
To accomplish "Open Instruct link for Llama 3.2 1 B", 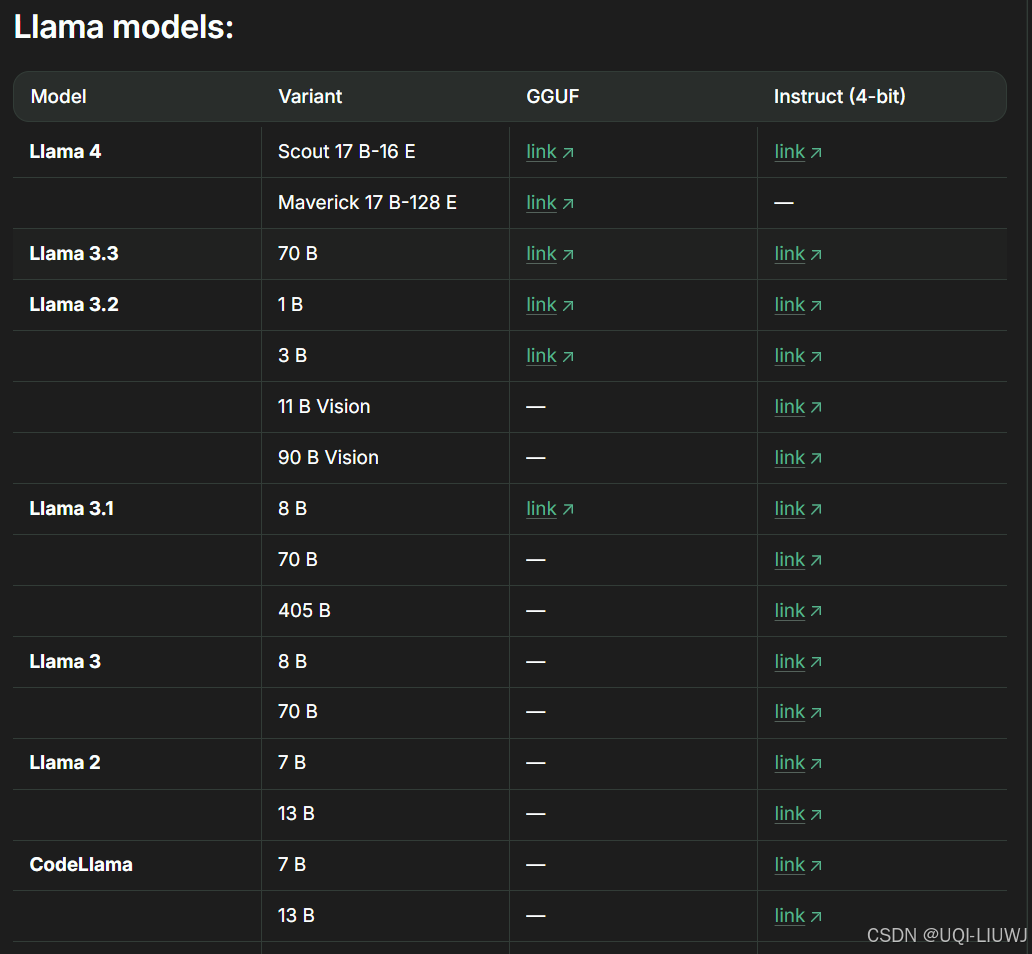I will 798,305.
